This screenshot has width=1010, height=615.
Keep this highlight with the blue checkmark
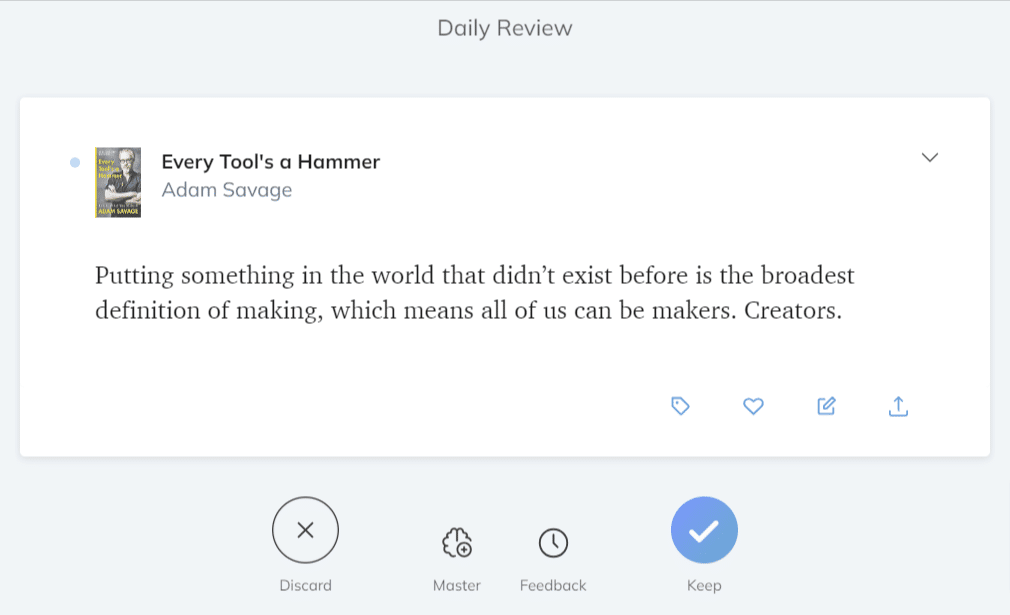704,530
